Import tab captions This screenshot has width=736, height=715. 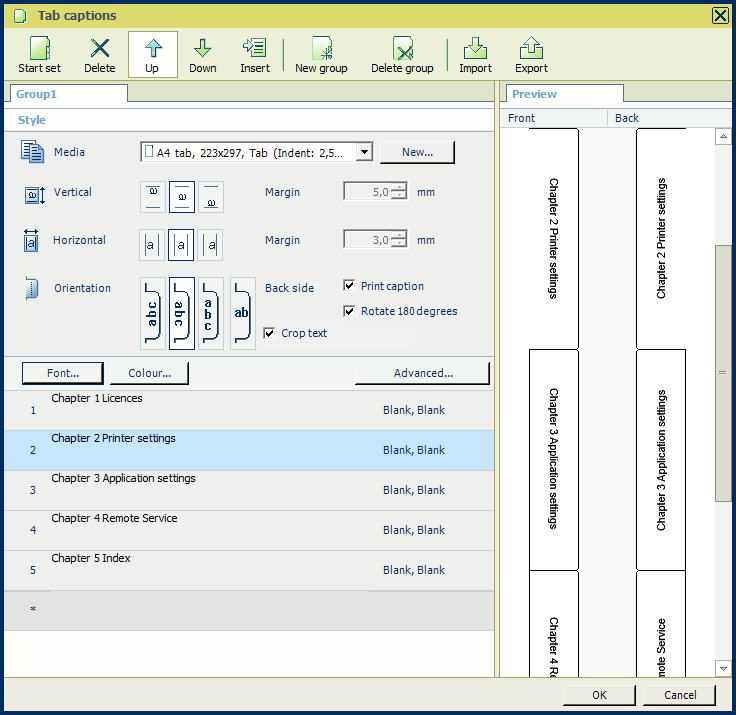tap(475, 55)
